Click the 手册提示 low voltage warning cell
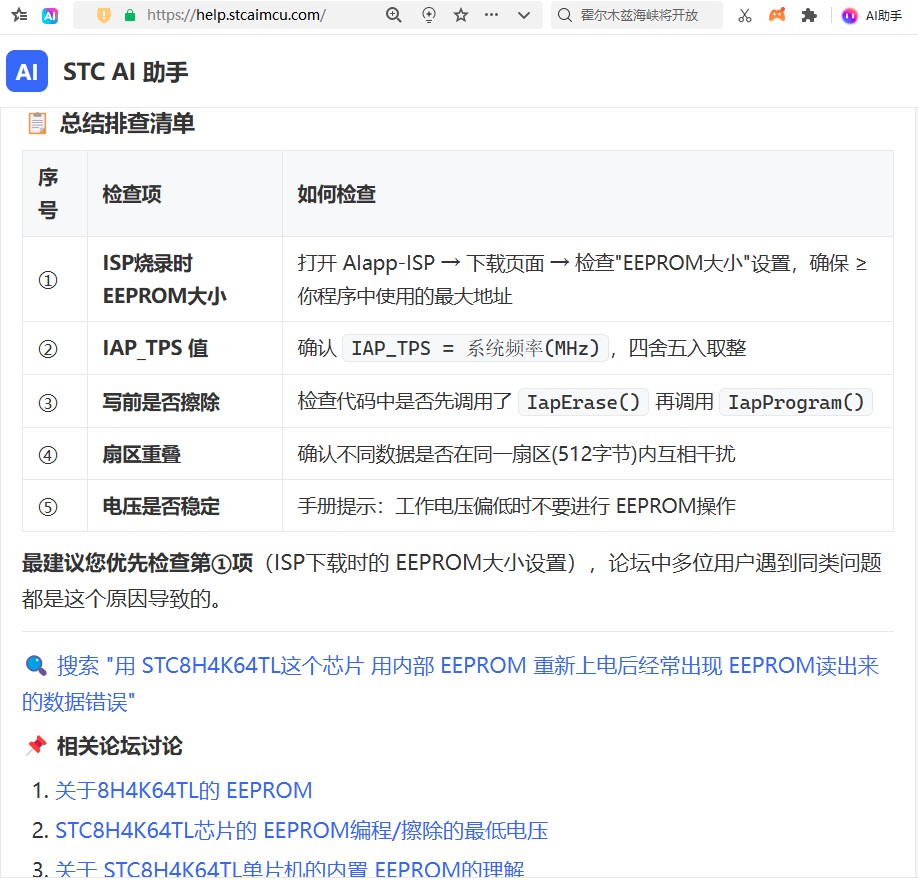 [x=588, y=506]
